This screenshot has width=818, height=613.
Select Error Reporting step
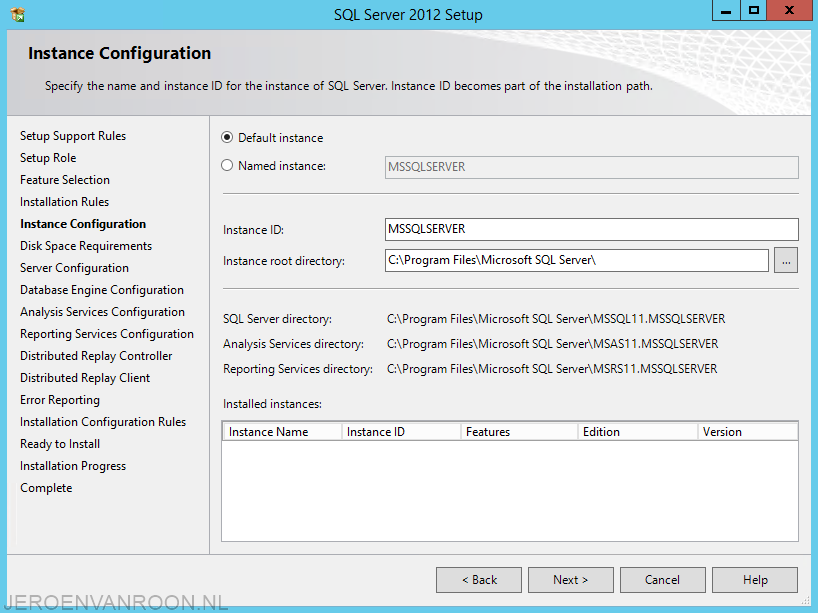tap(60, 400)
